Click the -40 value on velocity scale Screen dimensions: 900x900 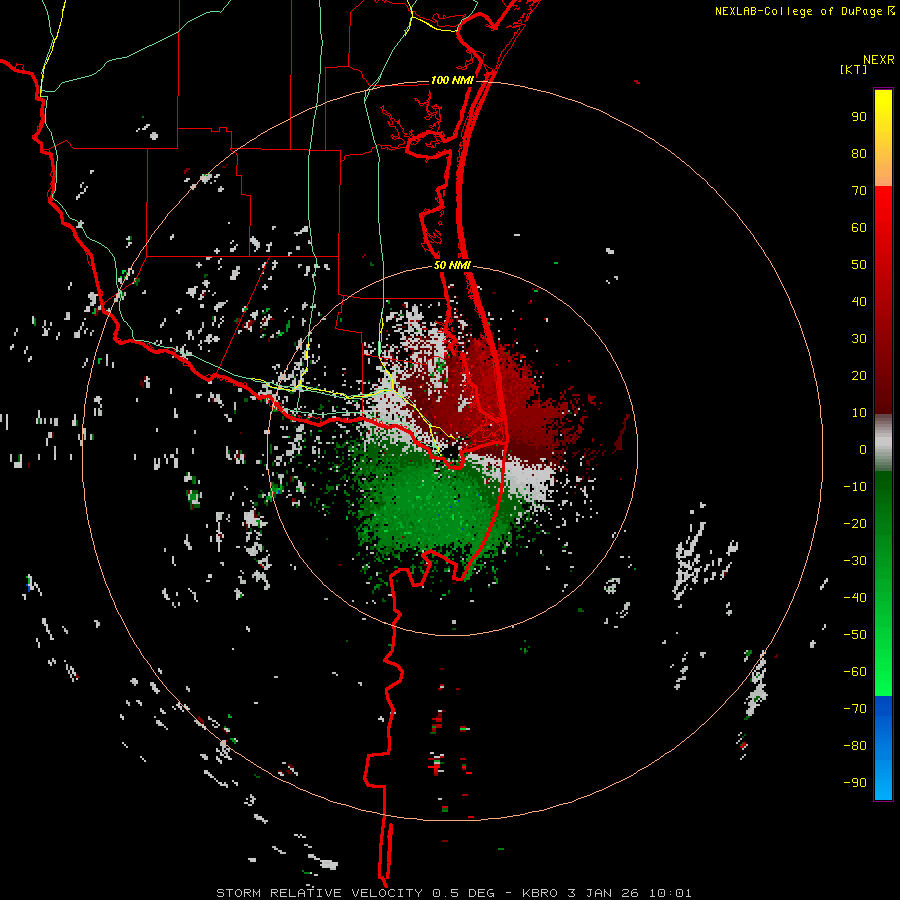tap(855, 598)
